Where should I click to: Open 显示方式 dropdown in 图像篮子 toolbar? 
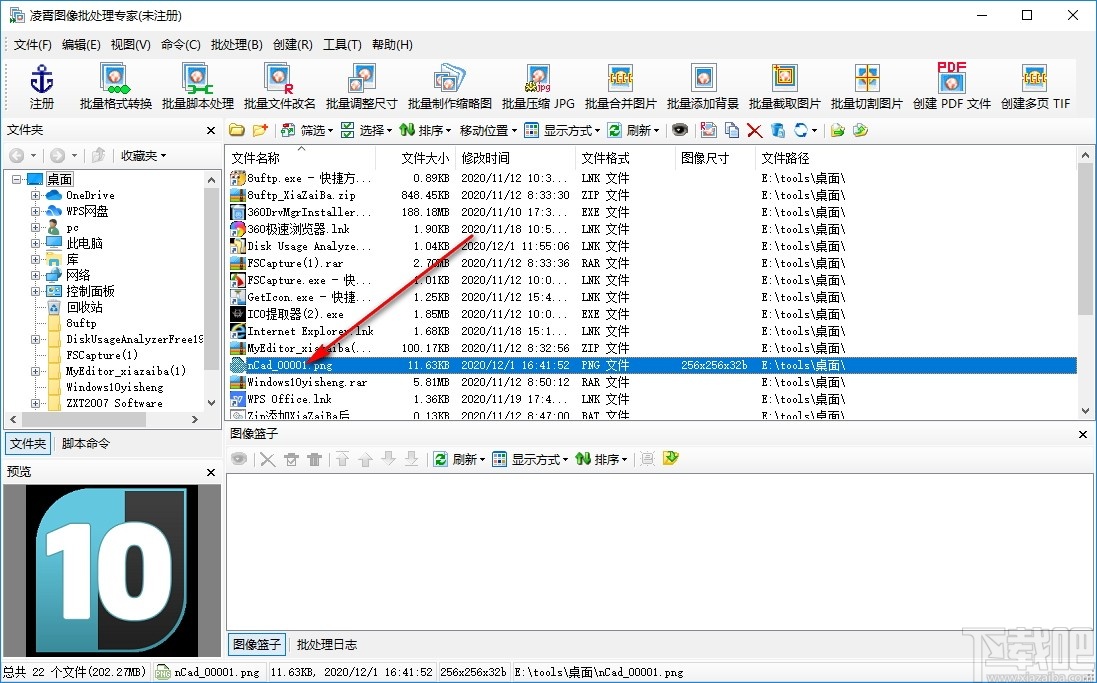pos(530,459)
